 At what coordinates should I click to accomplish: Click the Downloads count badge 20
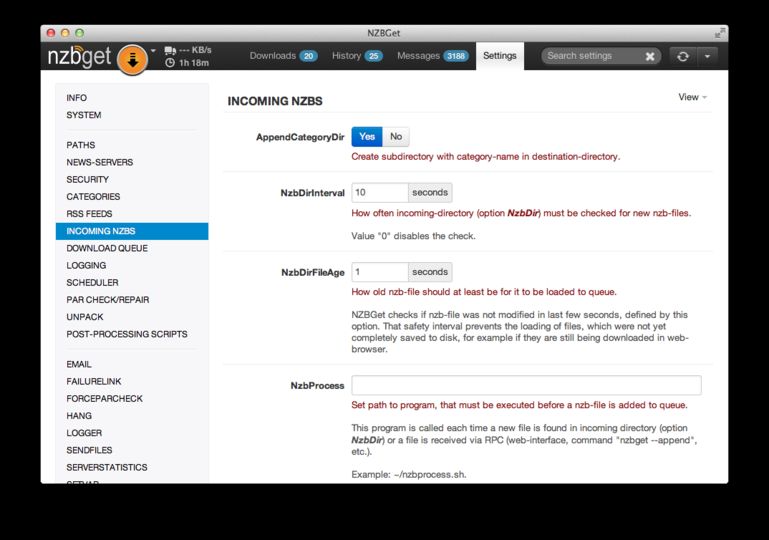coord(308,56)
